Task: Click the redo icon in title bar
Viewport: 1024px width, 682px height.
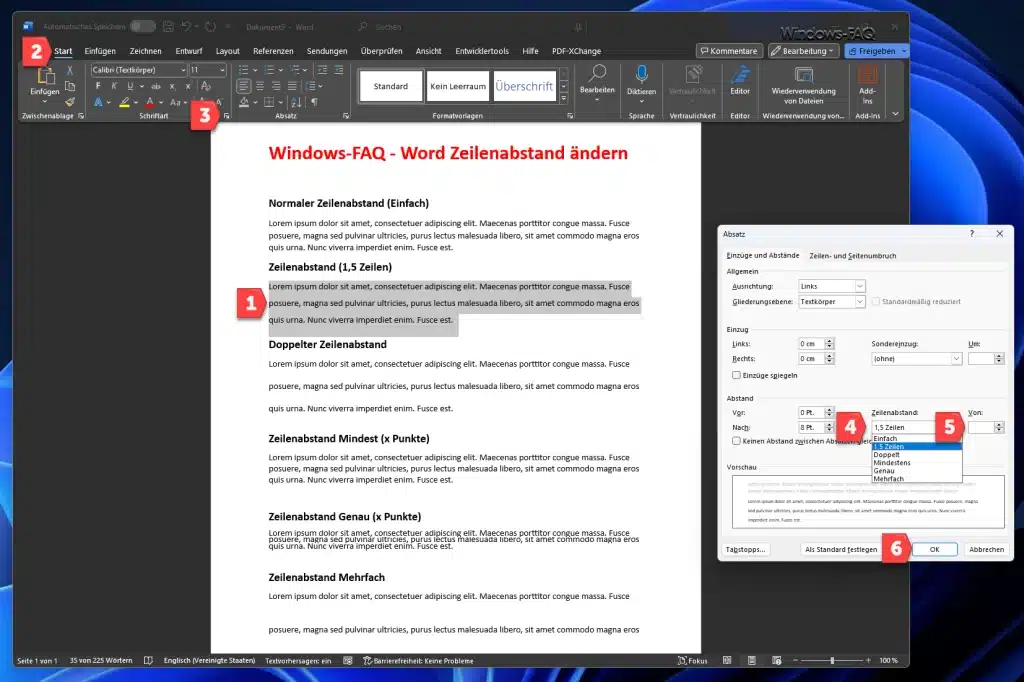Action: point(210,27)
